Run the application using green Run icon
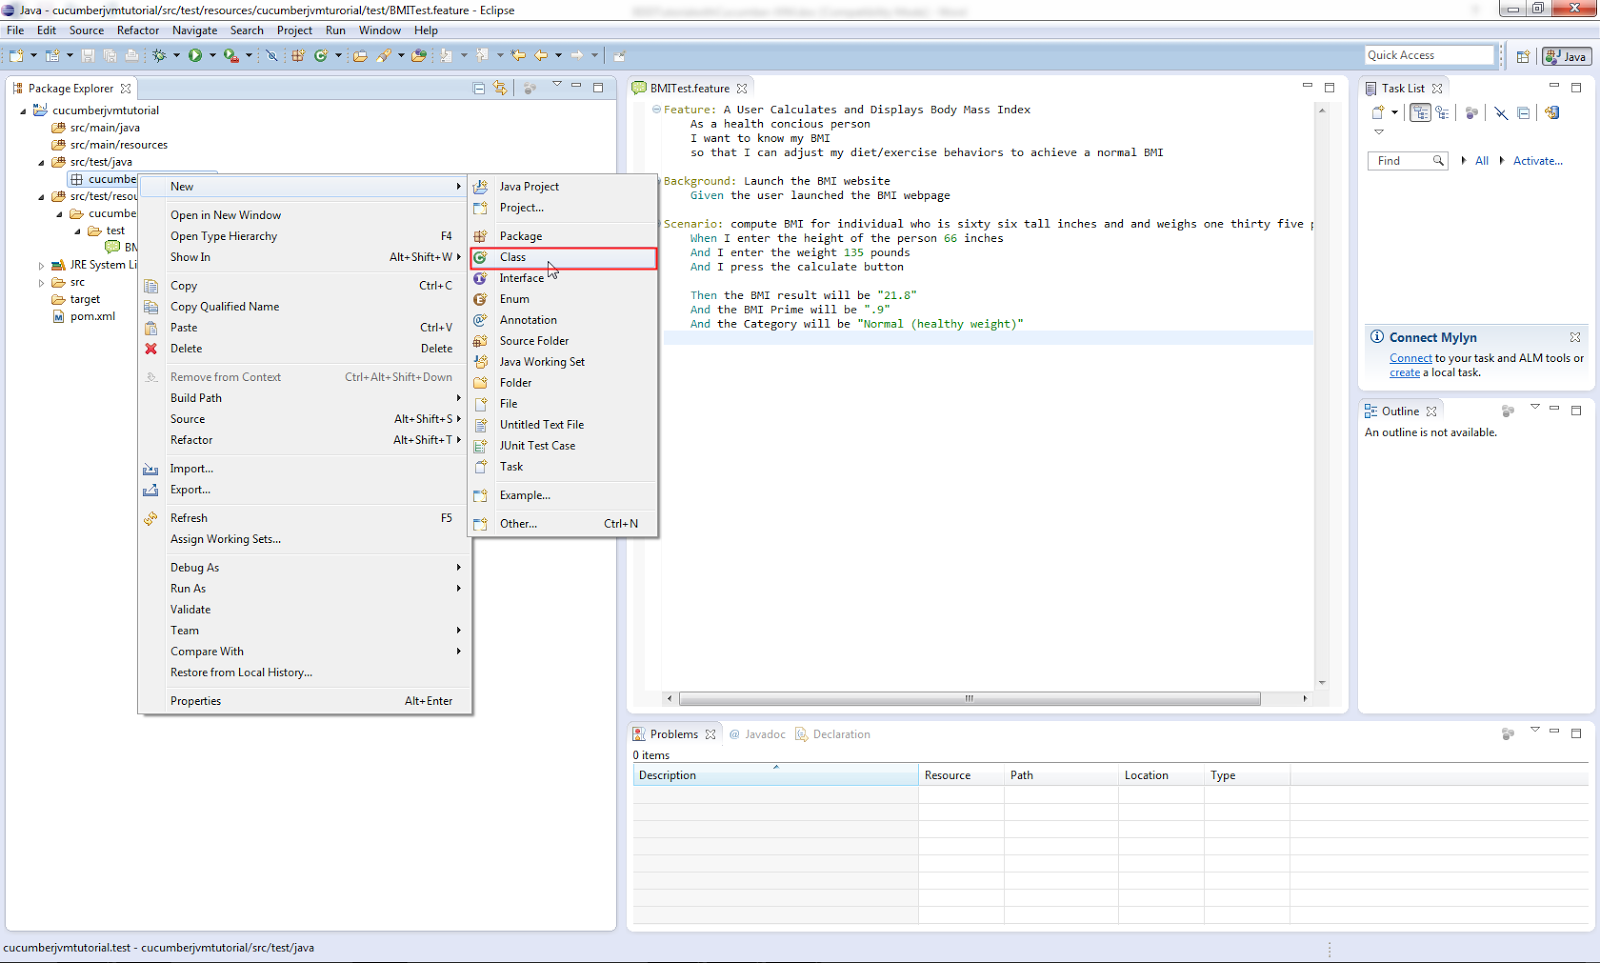 point(195,55)
